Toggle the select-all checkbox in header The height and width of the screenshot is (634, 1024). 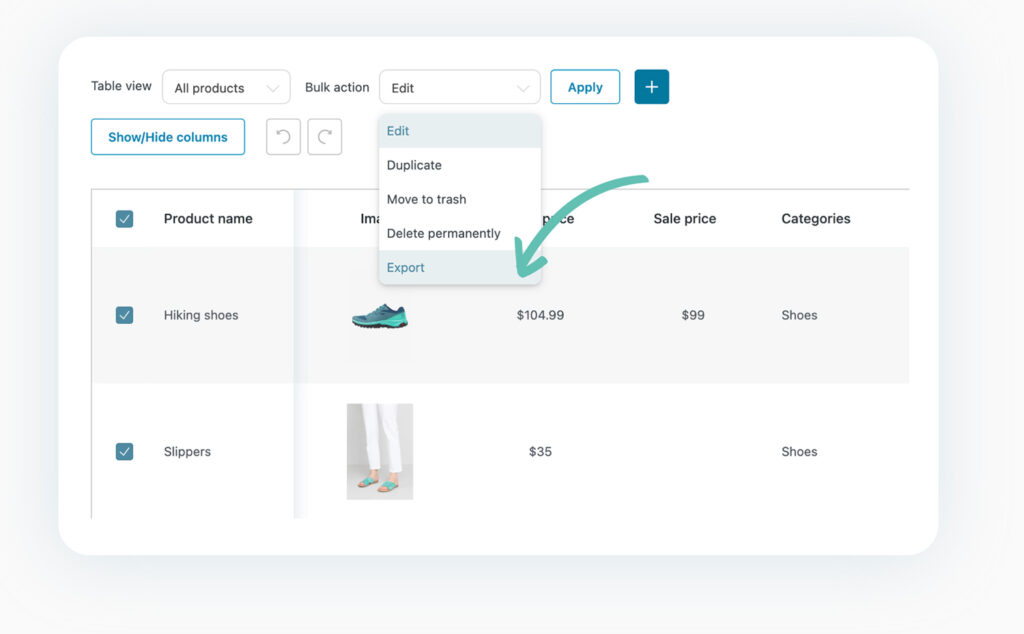point(124,218)
